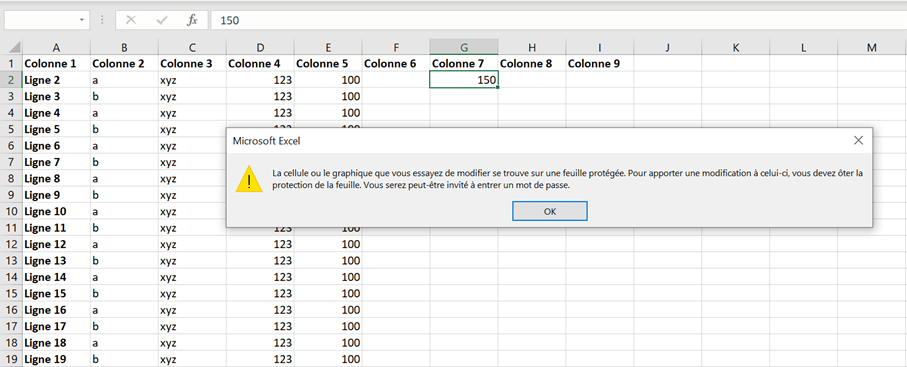
Task: Select row 19 header
Action: [x=12, y=359]
